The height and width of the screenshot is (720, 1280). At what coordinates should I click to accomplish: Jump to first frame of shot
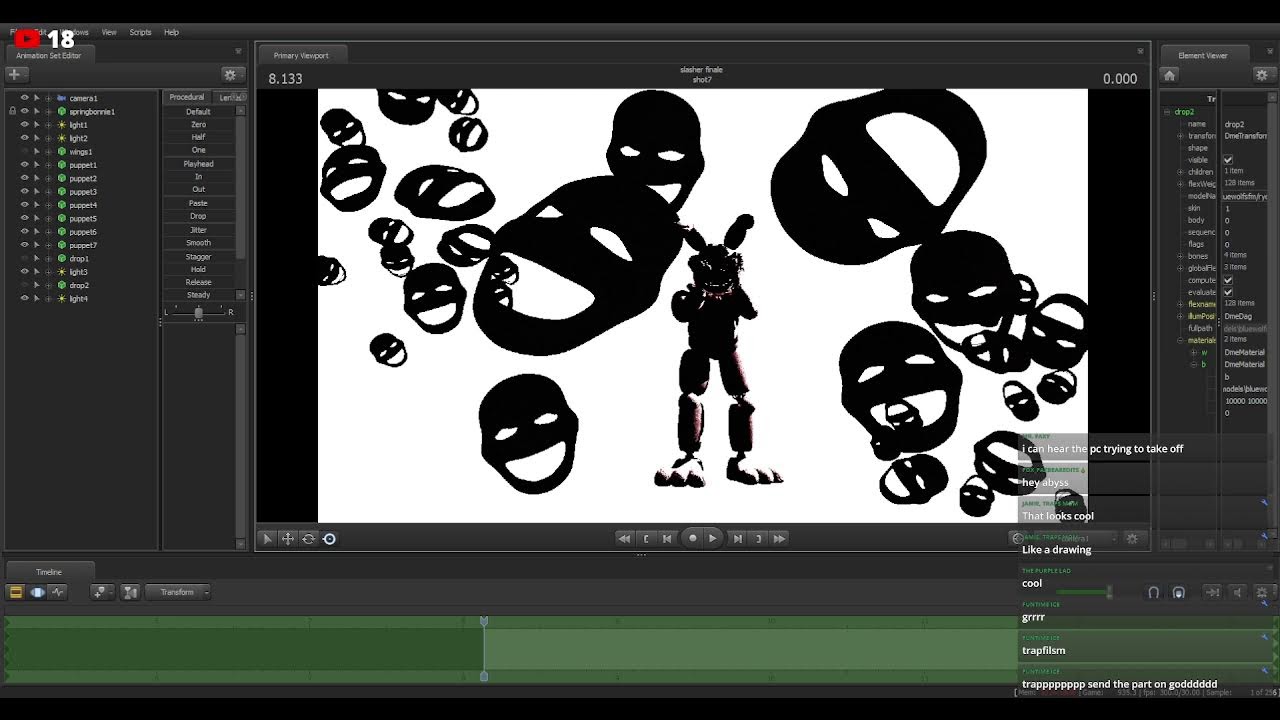tap(624, 538)
